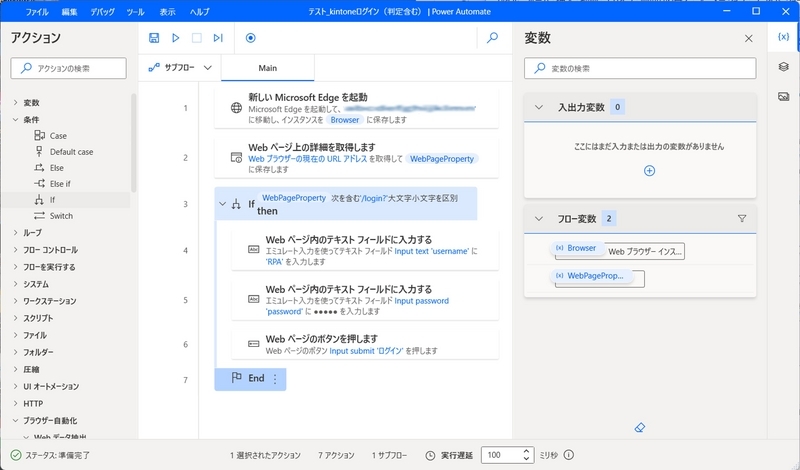
Task: Open the デバッグ menu
Action: (x=102, y=12)
